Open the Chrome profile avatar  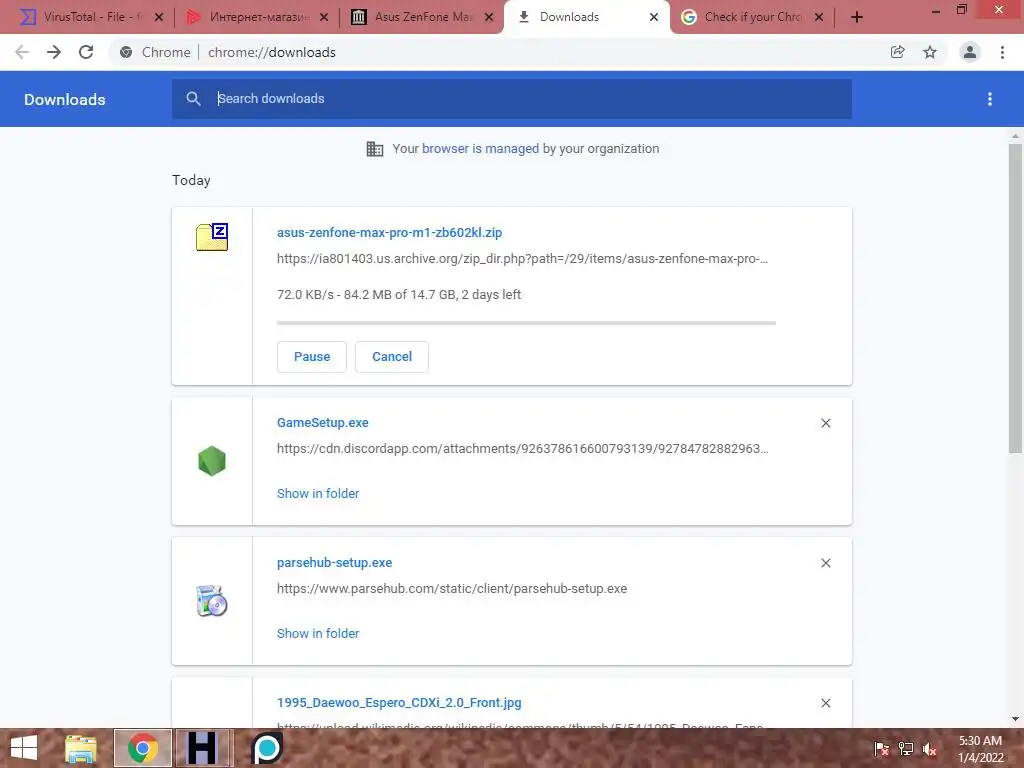tap(970, 52)
